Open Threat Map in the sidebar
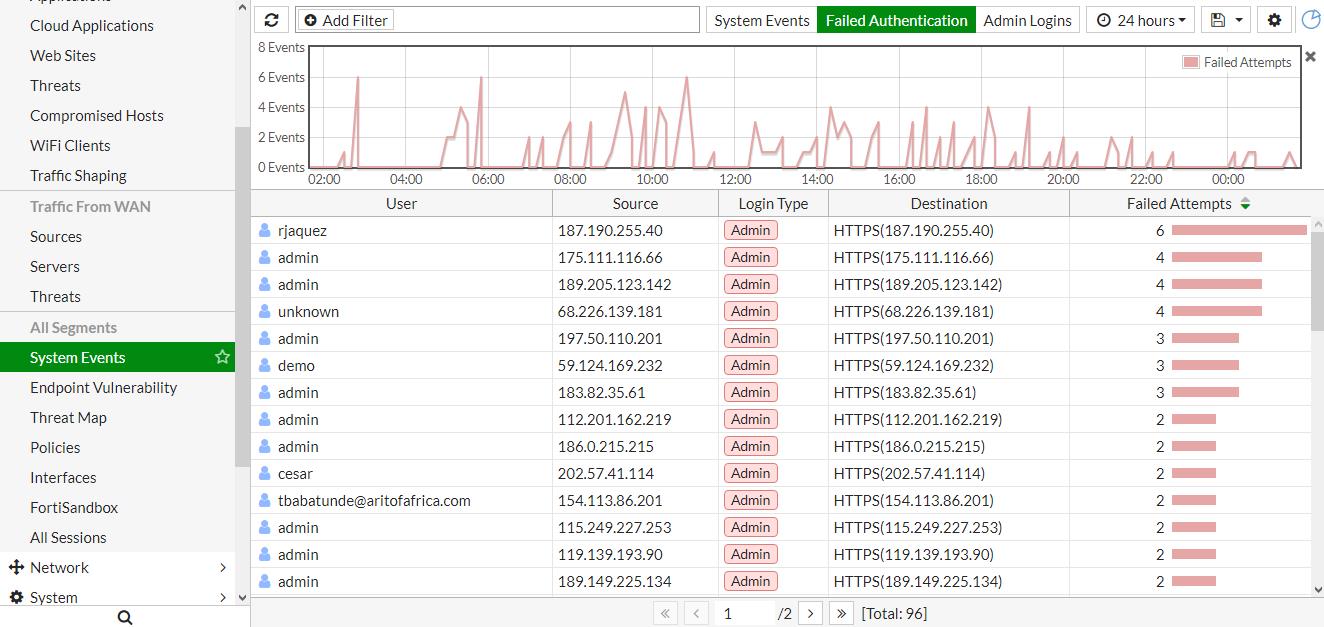The width and height of the screenshot is (1324, 627). click(x=68, y=417)
